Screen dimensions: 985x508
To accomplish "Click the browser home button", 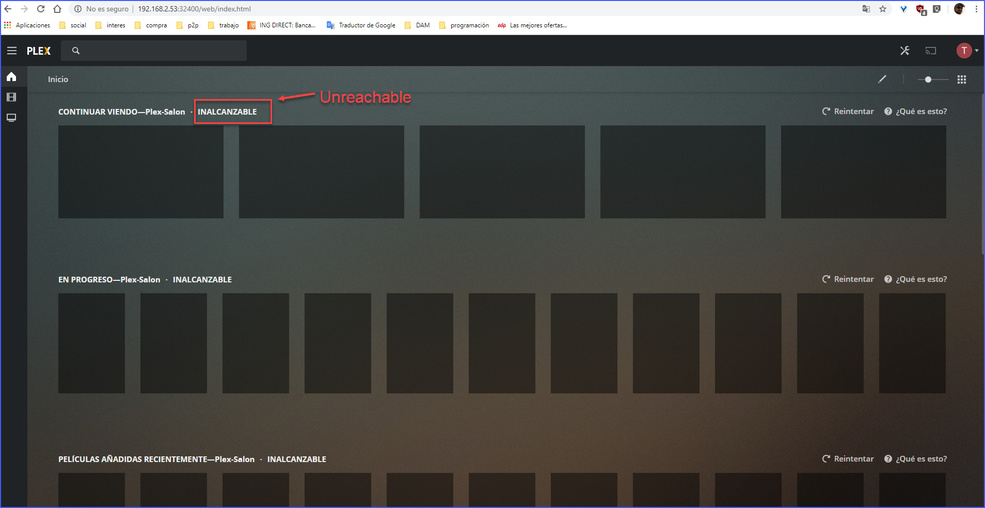I will pyautogui.click(x=57, y=9).
